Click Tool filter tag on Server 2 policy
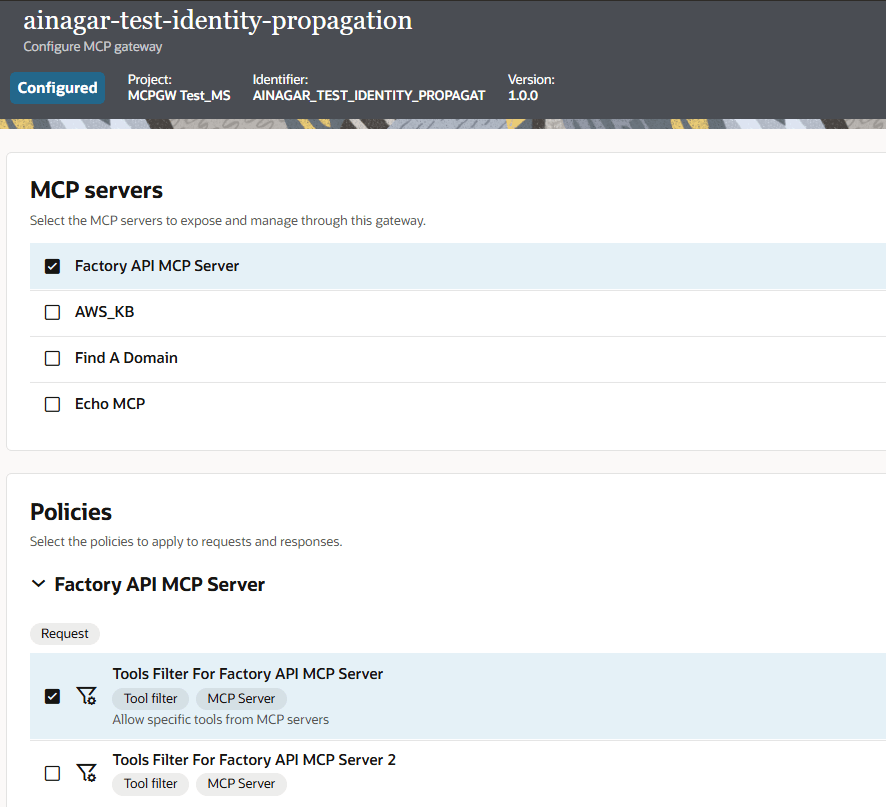 point(151,784)
